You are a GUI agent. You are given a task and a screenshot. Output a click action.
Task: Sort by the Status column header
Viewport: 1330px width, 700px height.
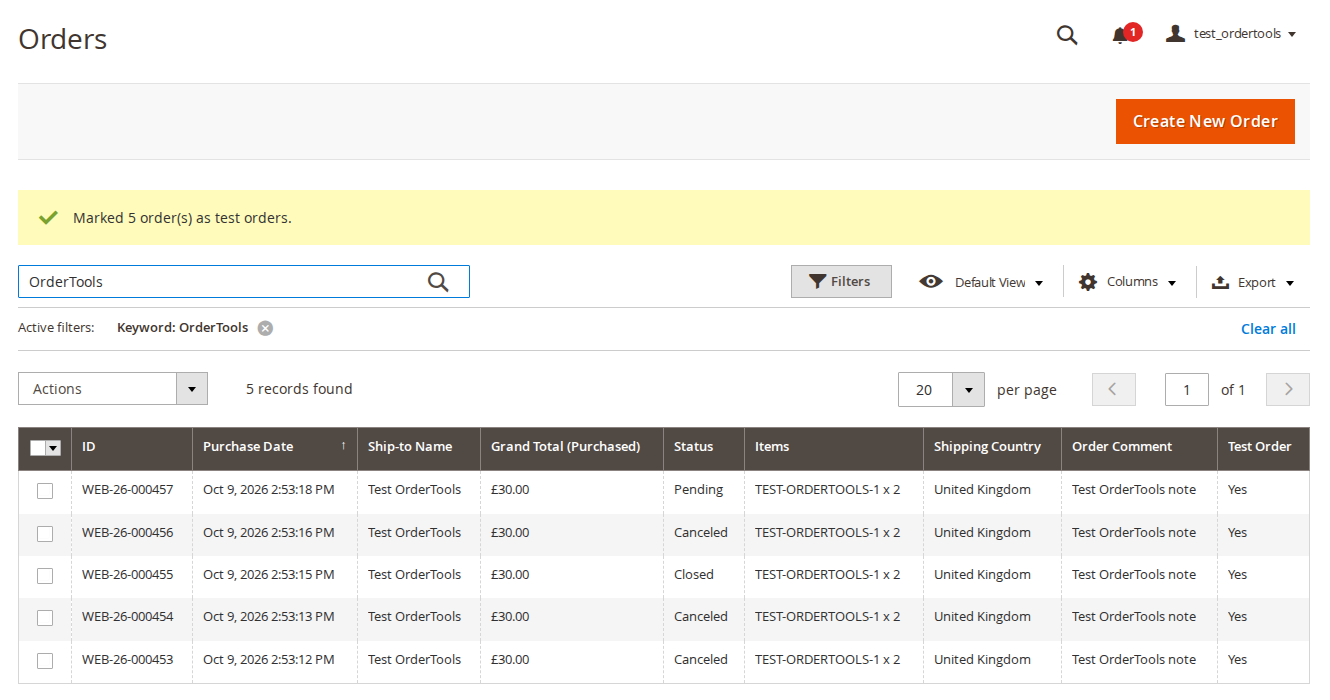[x=704, y=447]
